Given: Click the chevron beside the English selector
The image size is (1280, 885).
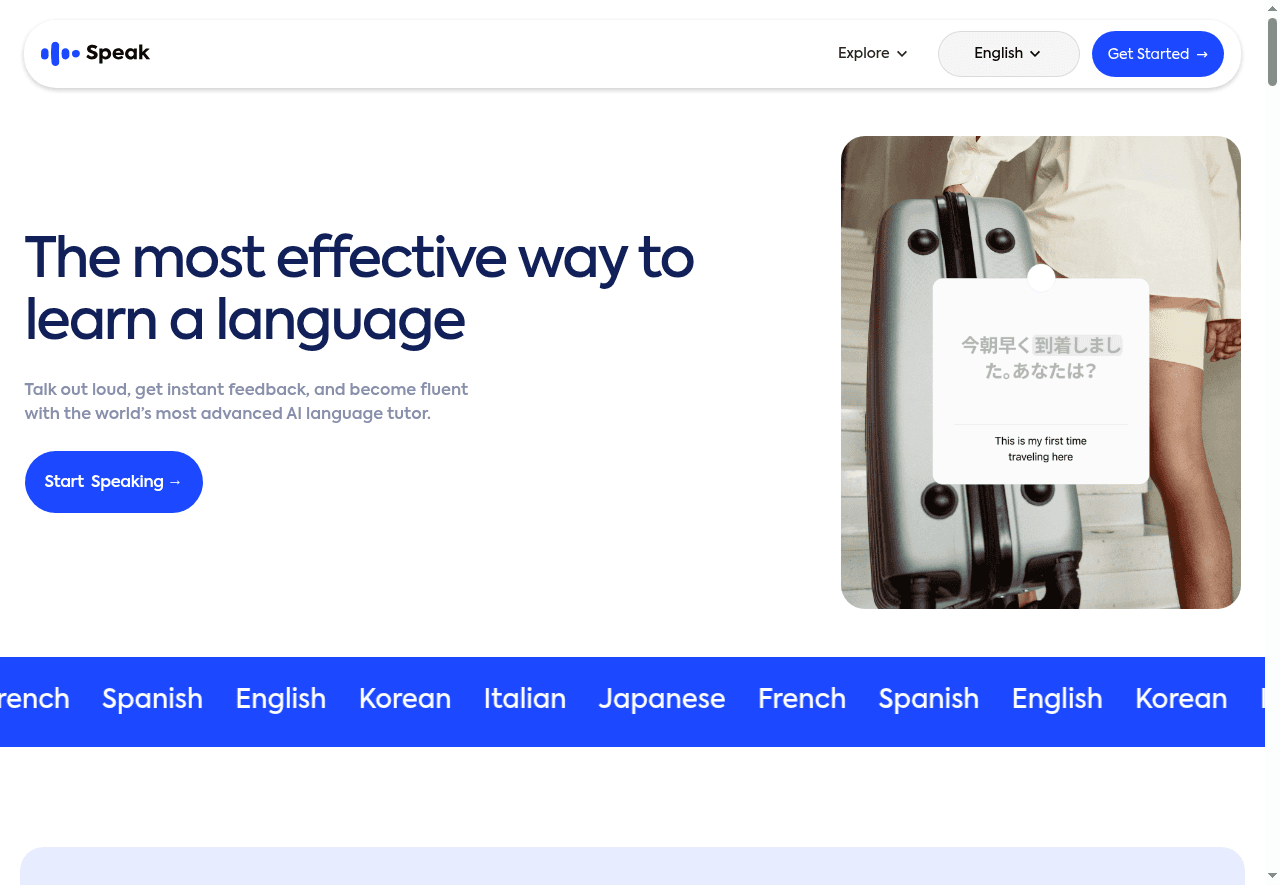Looking at the screenshot, I should pyautogui.click(x=1036, y=54).
